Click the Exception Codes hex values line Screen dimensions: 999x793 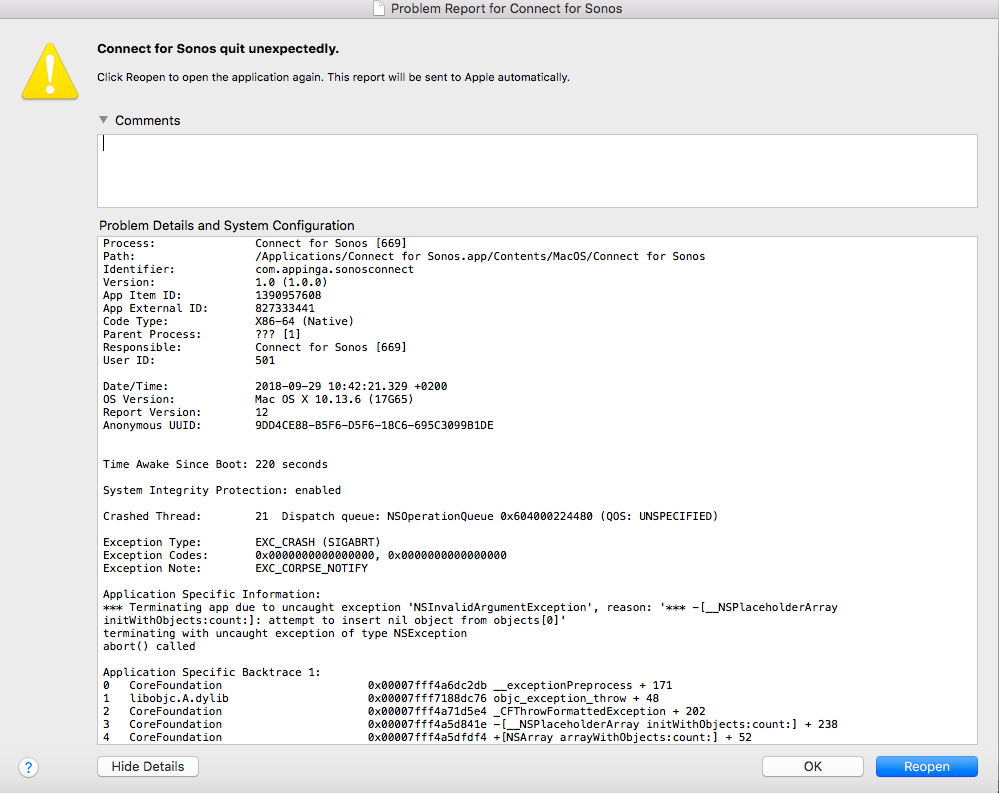[x=381, y=555]
